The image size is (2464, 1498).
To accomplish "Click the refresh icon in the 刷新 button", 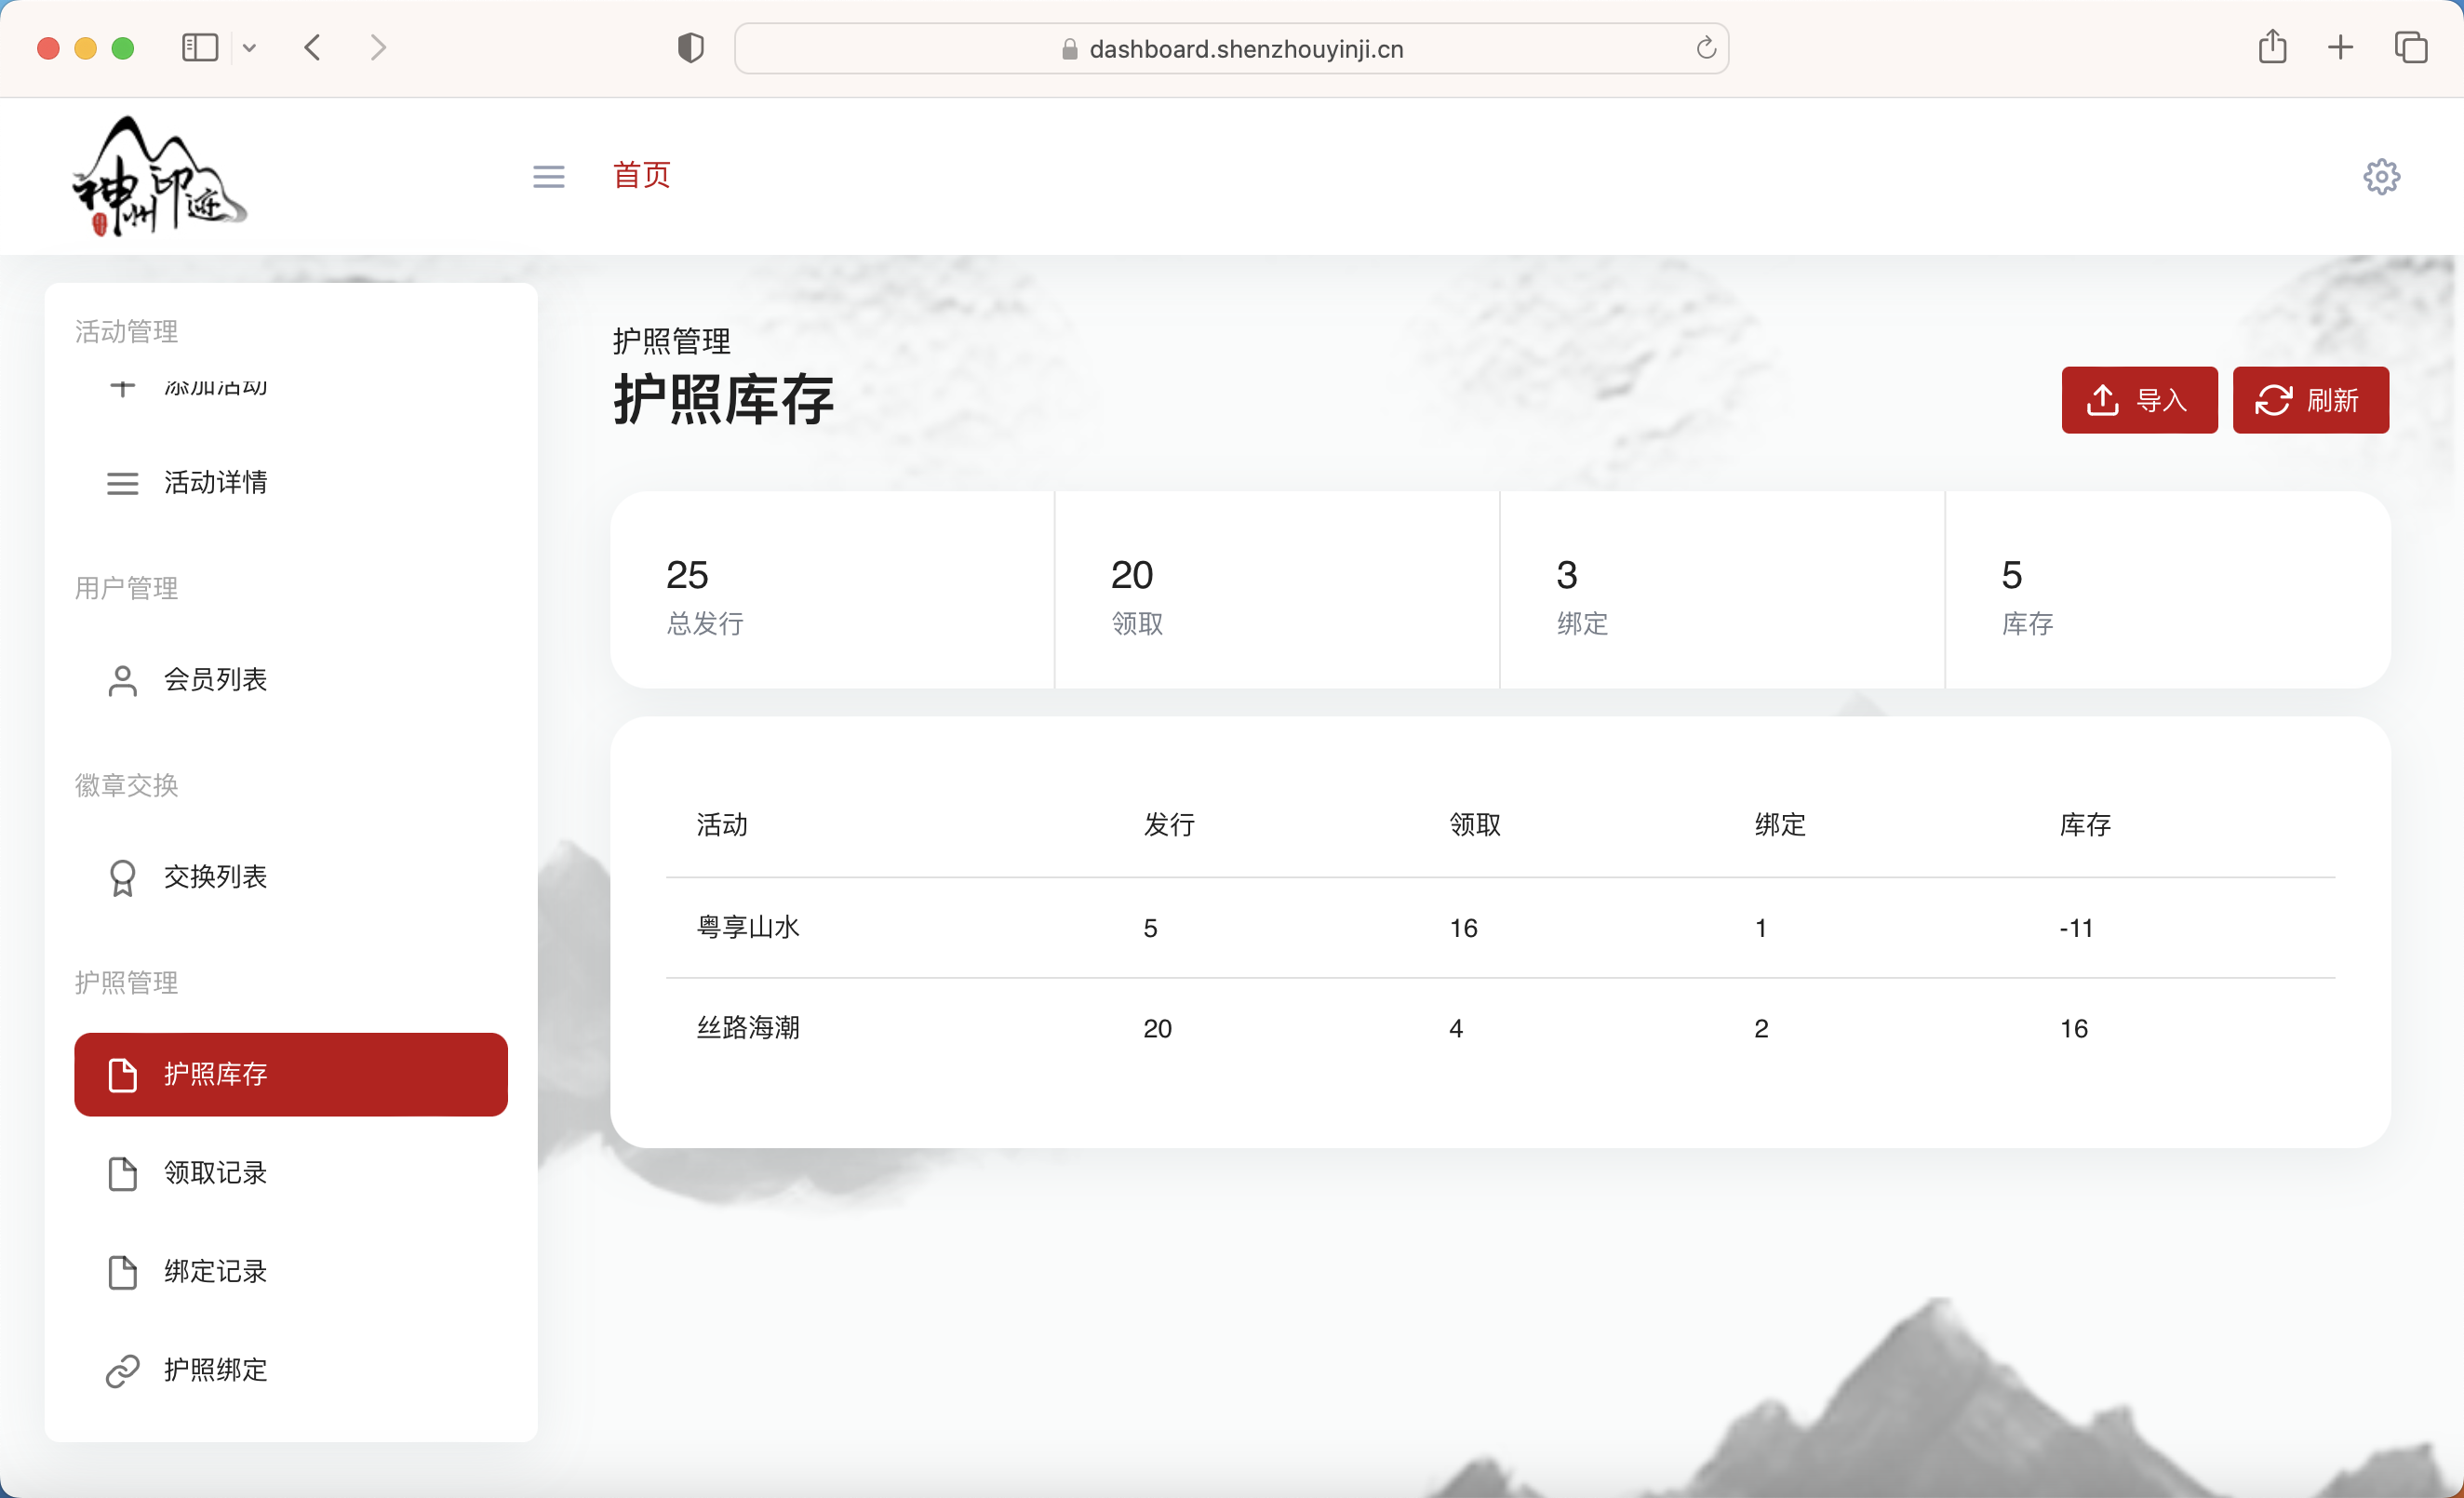I will pyautogui.click(x=2274, y=400).
